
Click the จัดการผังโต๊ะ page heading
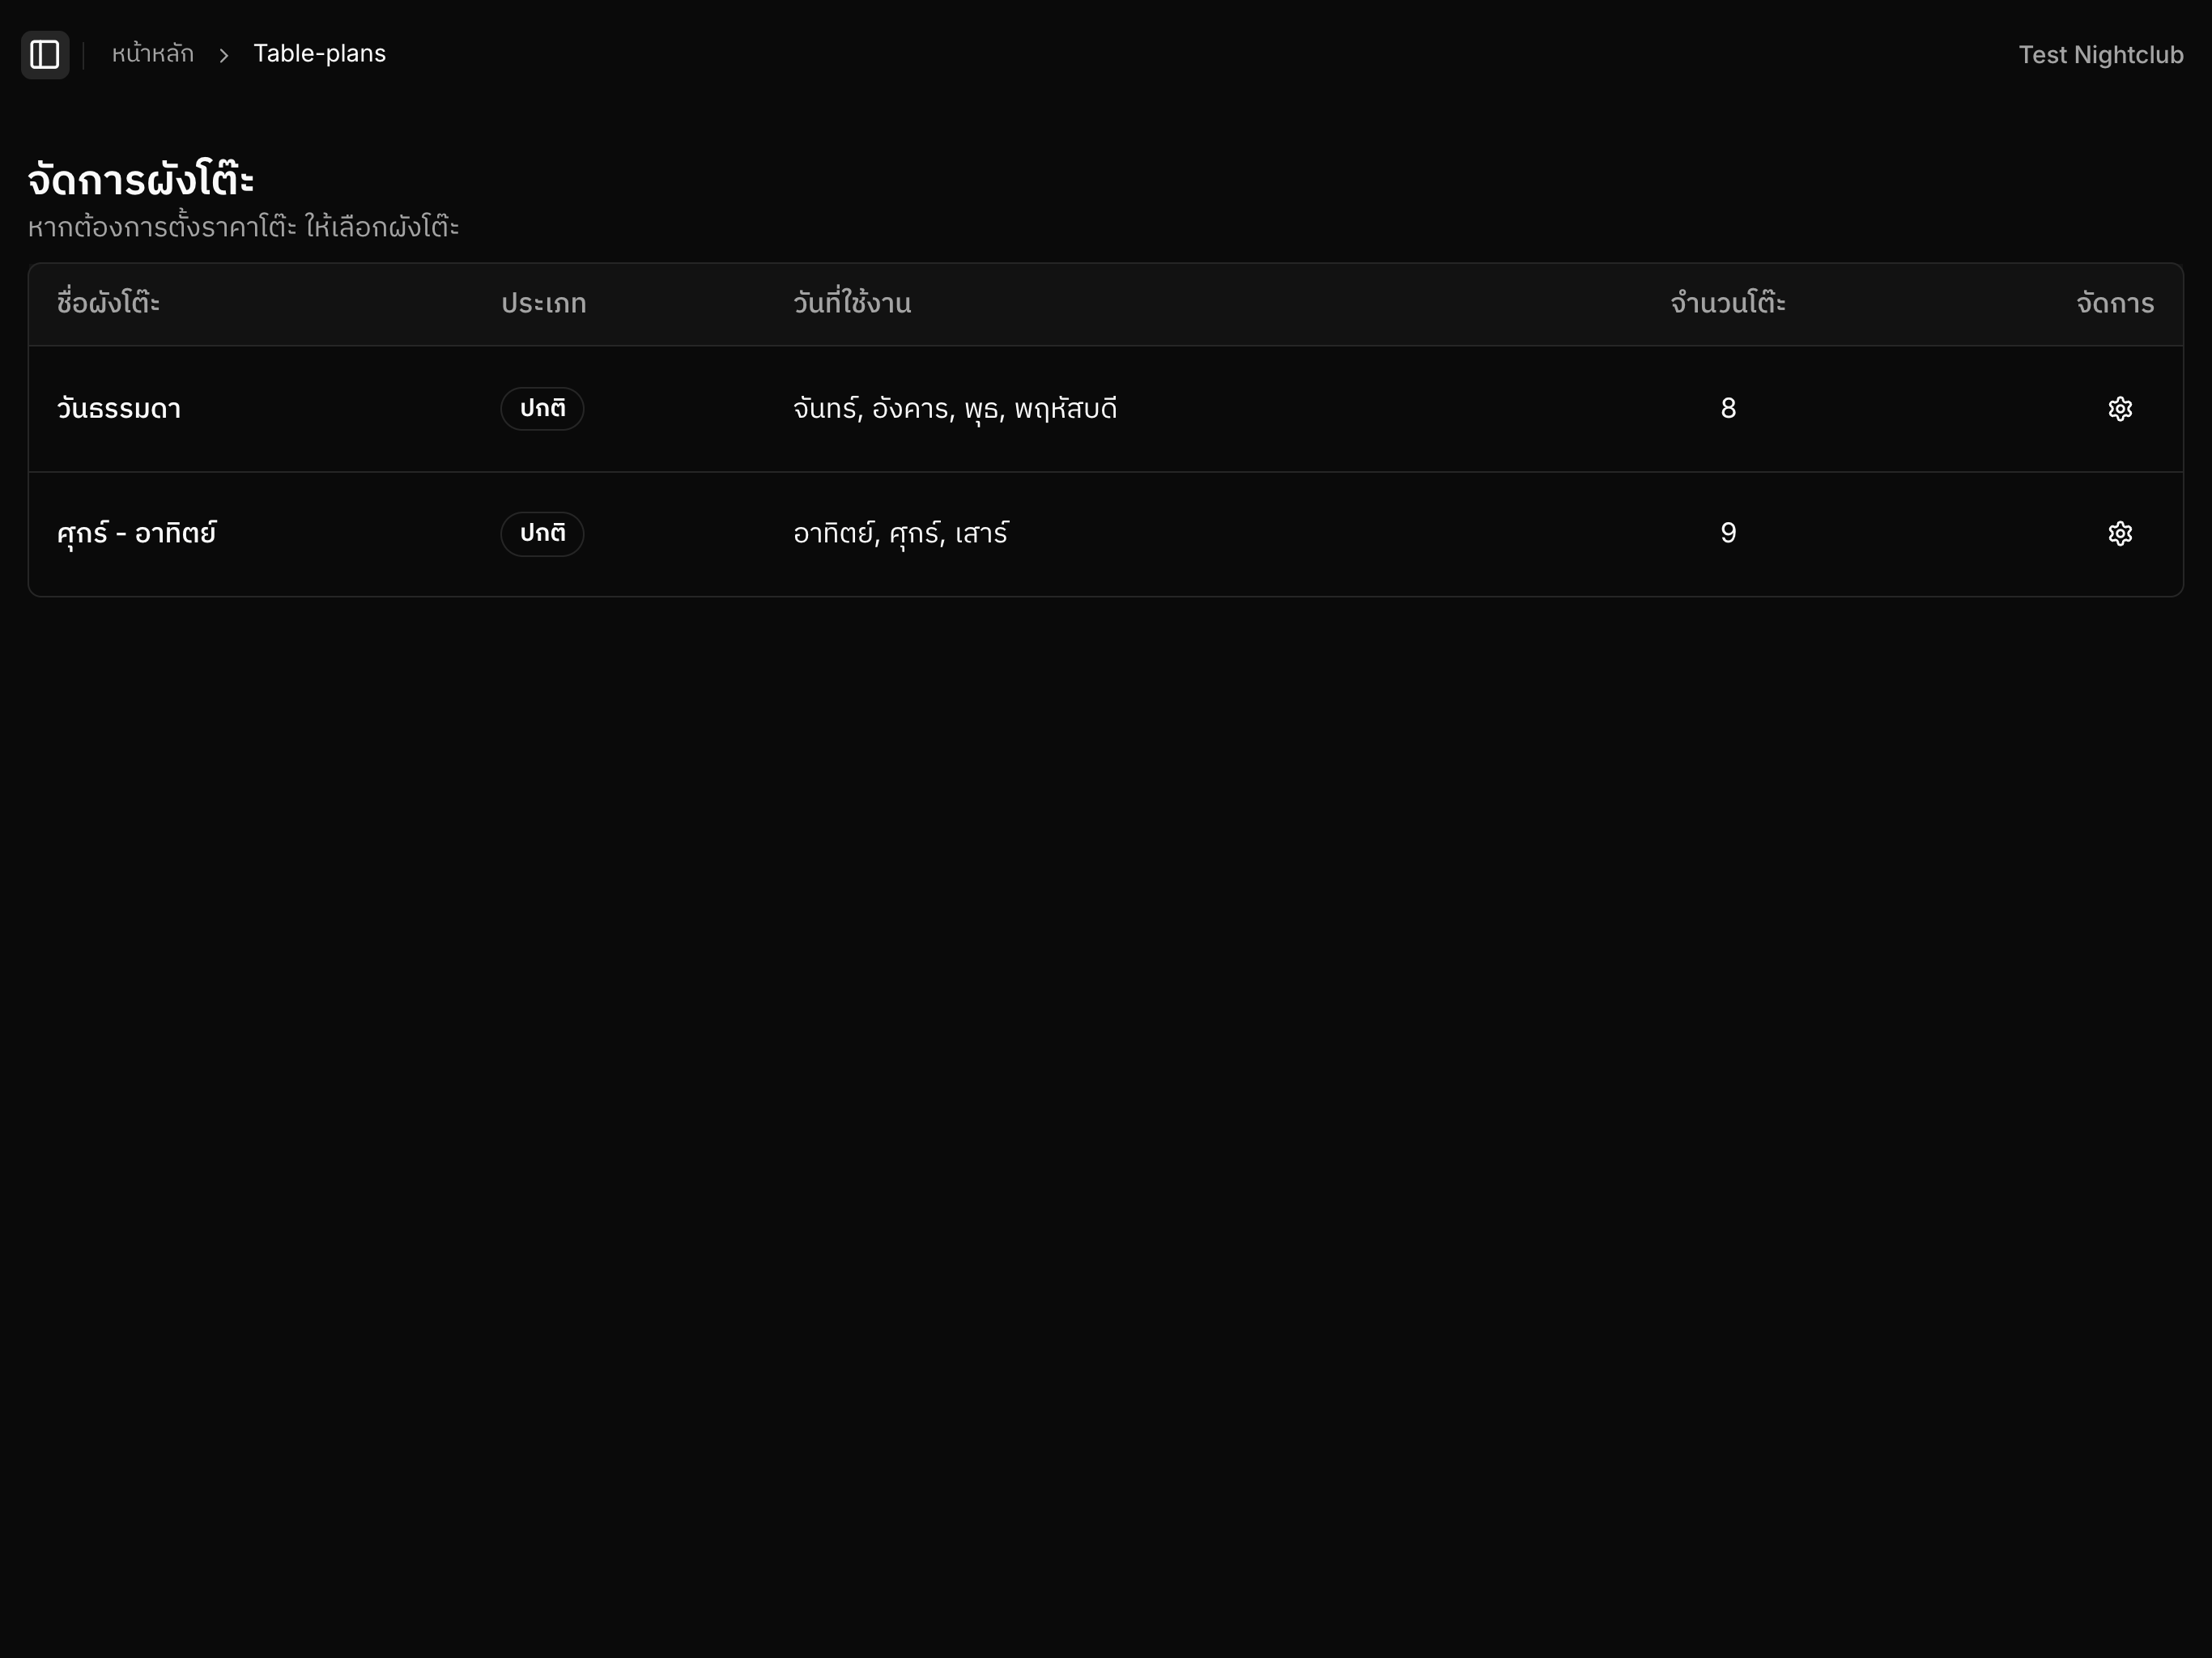(141, 180)
